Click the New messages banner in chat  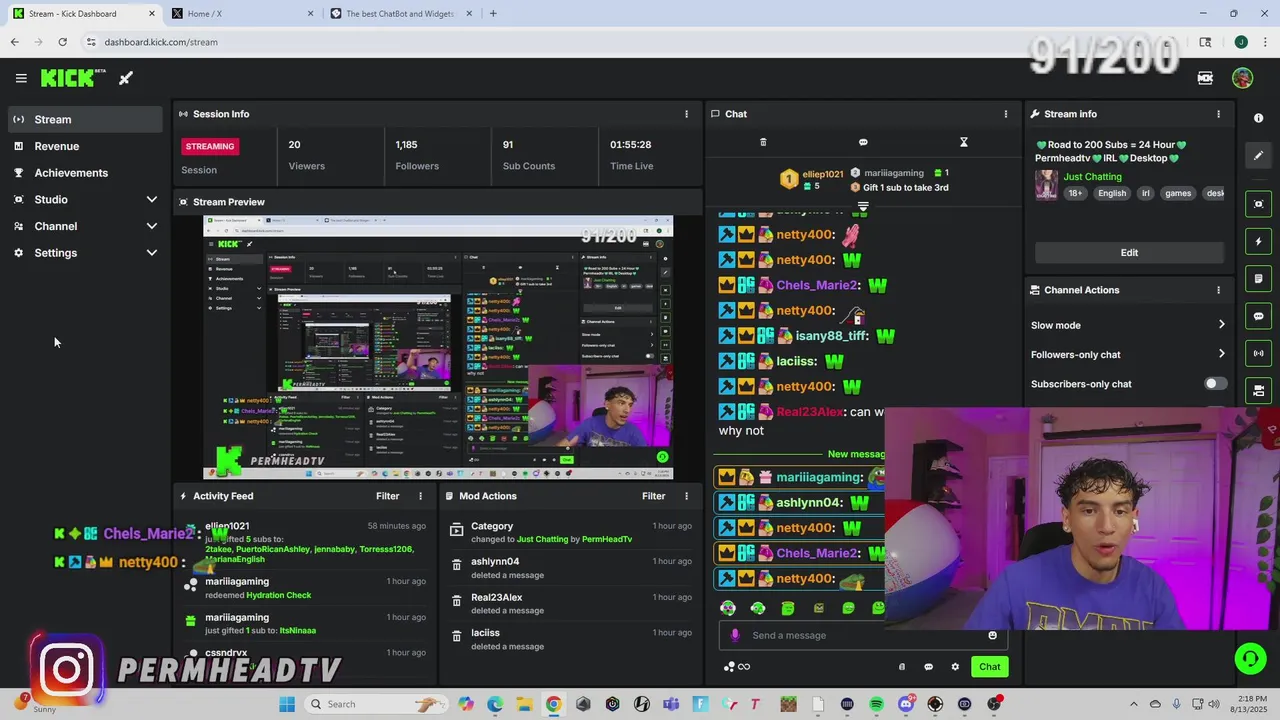click(855, 454)
